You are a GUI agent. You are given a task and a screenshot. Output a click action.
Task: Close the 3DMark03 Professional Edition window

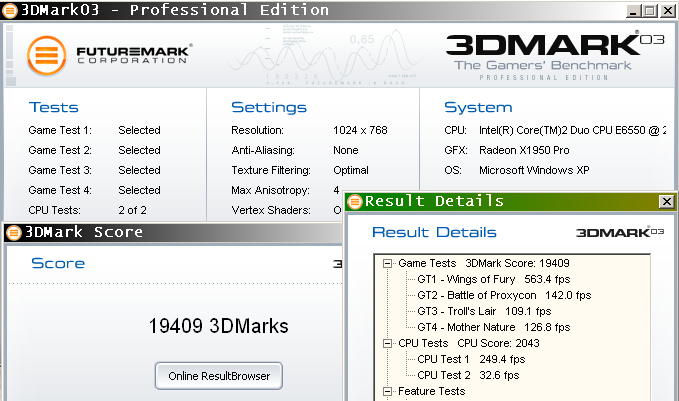pyautogui.click(x=667, y=11)
